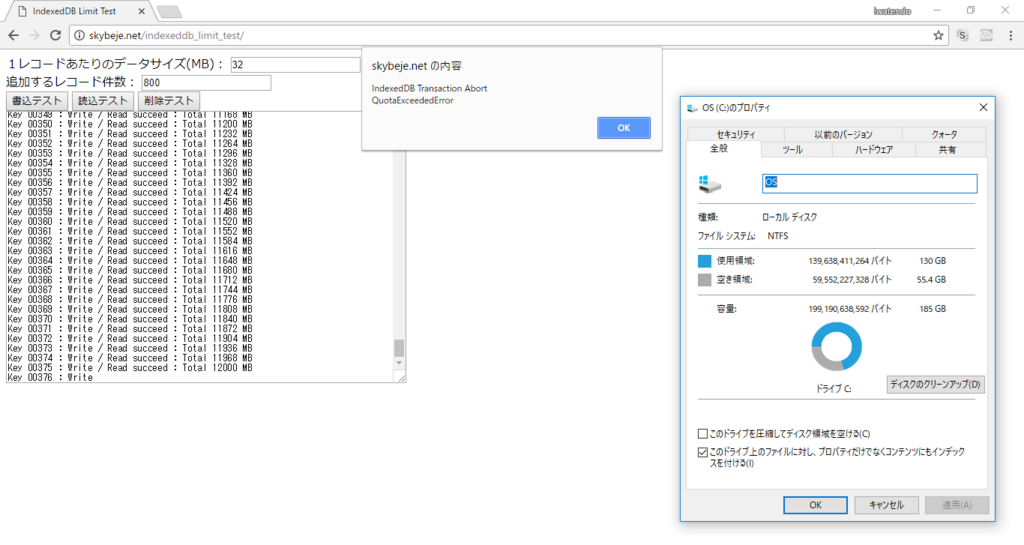1024x545 pixels.
Task: Close the OS (C:) properties dialog
Action: pyautogui.click(x=983, y=107)
